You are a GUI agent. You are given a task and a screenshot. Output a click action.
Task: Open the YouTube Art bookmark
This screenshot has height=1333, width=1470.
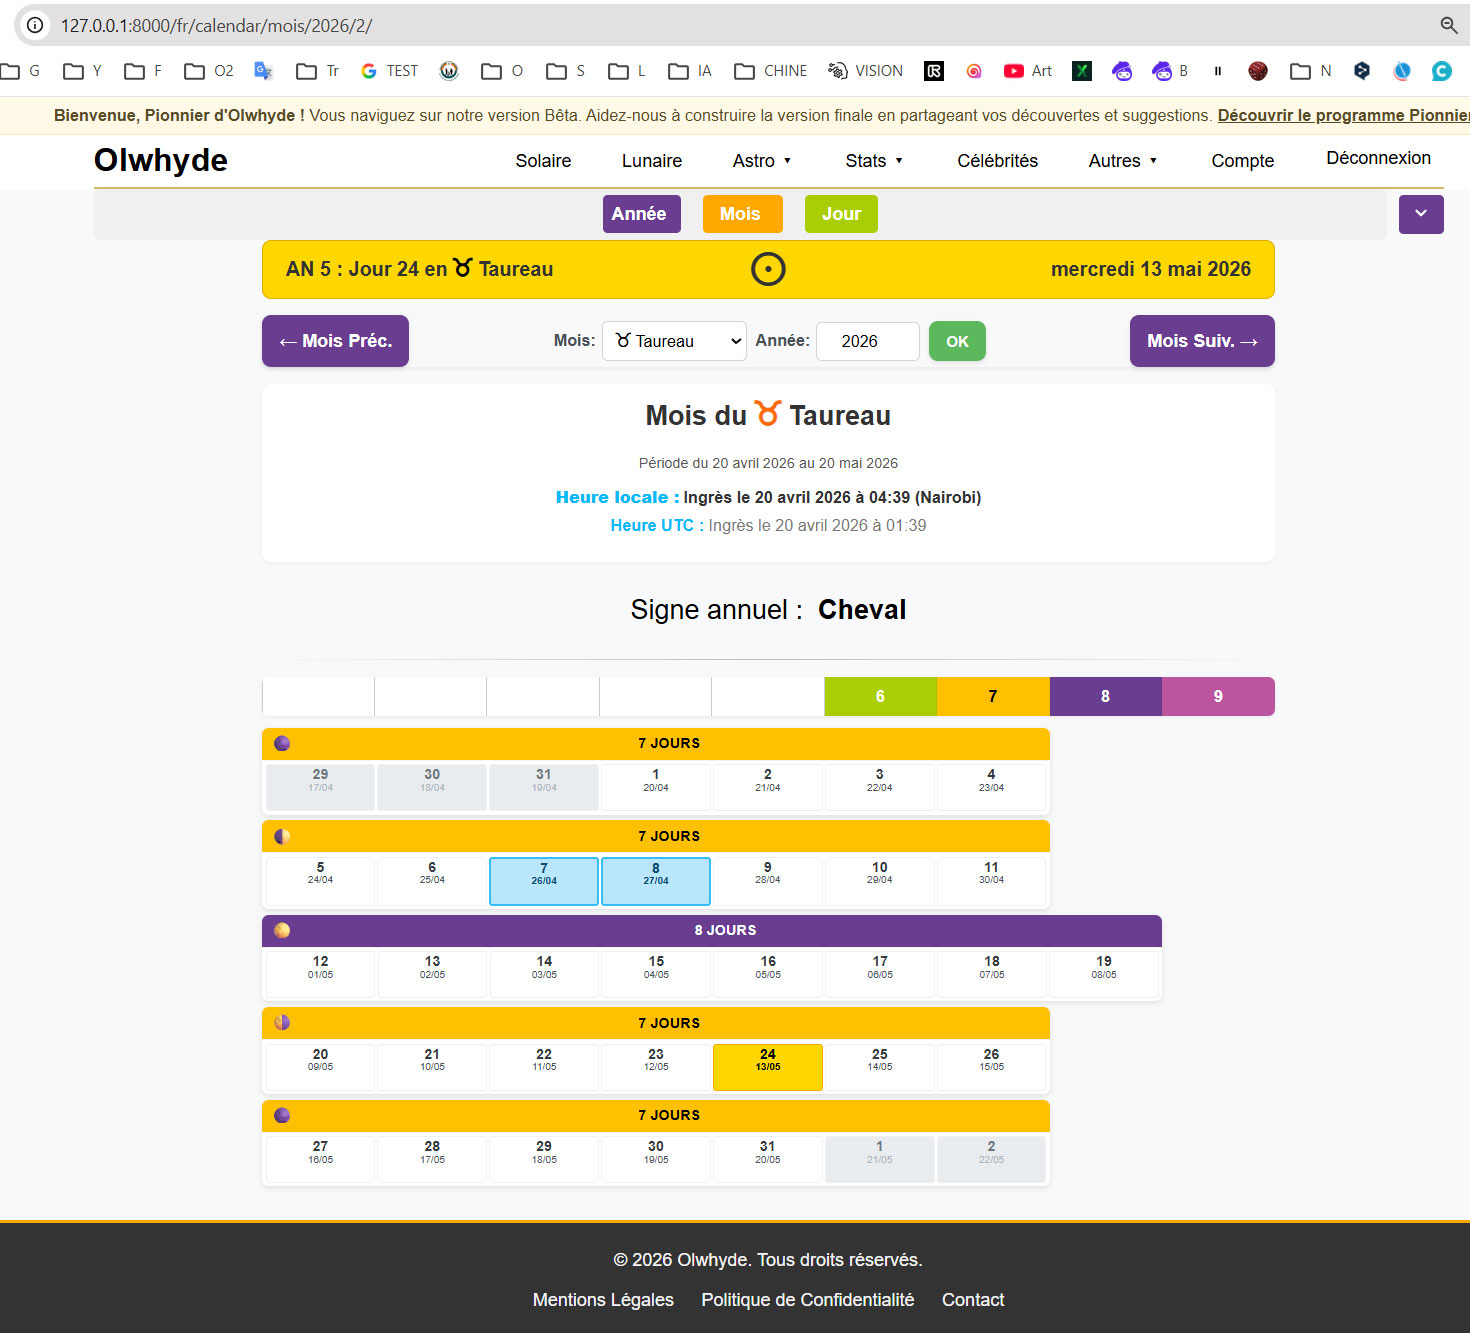1028,71
